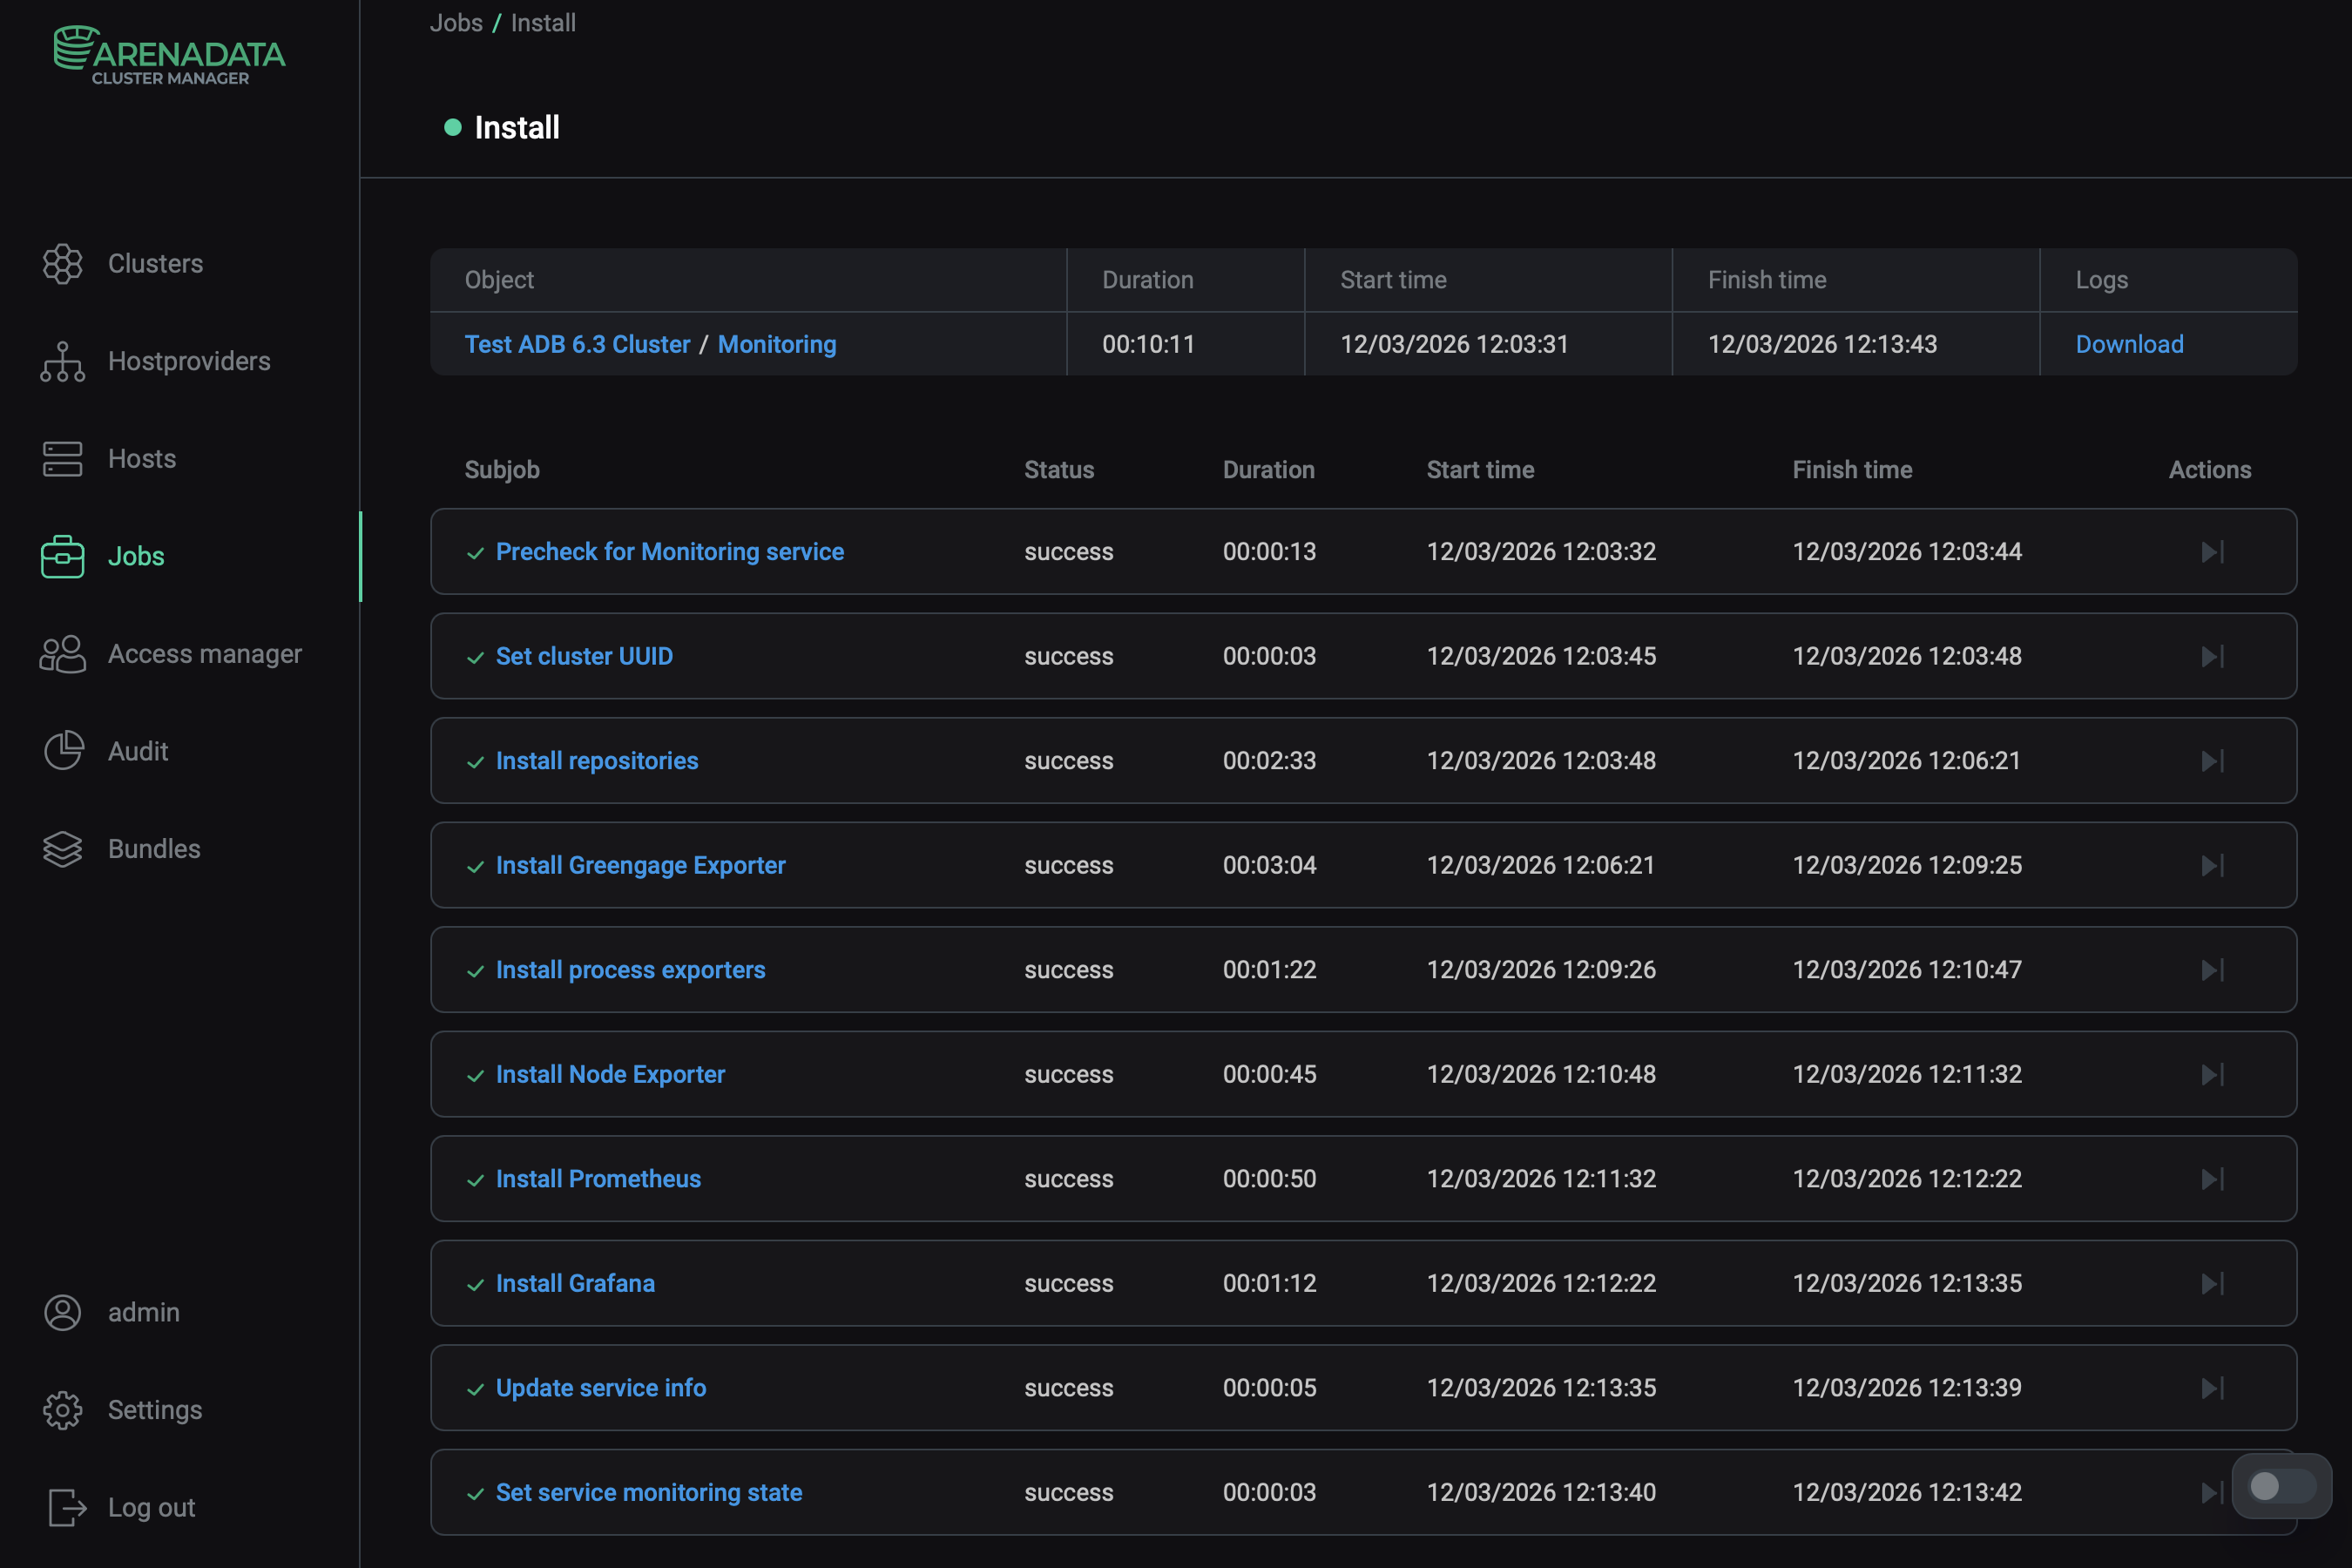This screenshot has width=2352, height=1568.
Task: Click the Log out door icon
Action: point(66,1507)
